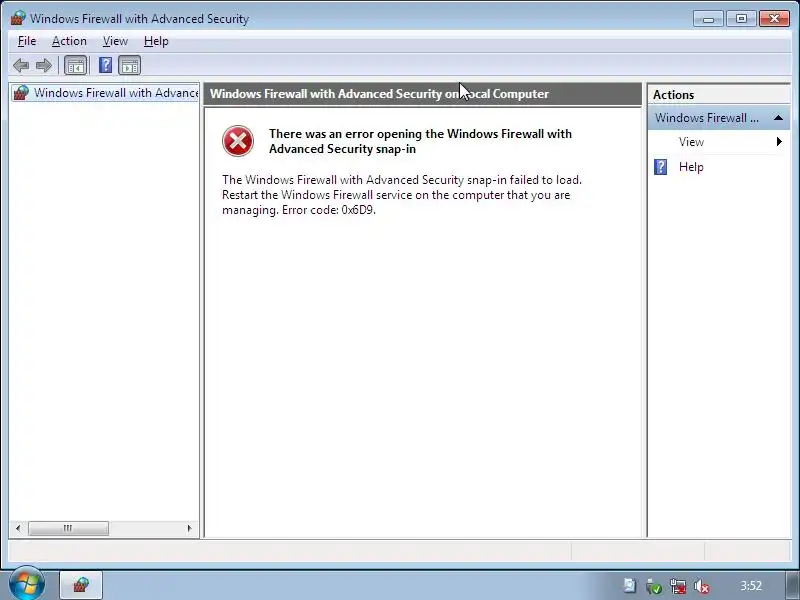
Task: Toggle the Show/Hide Console Tree toolbar button
Action: tap(76, 65)
